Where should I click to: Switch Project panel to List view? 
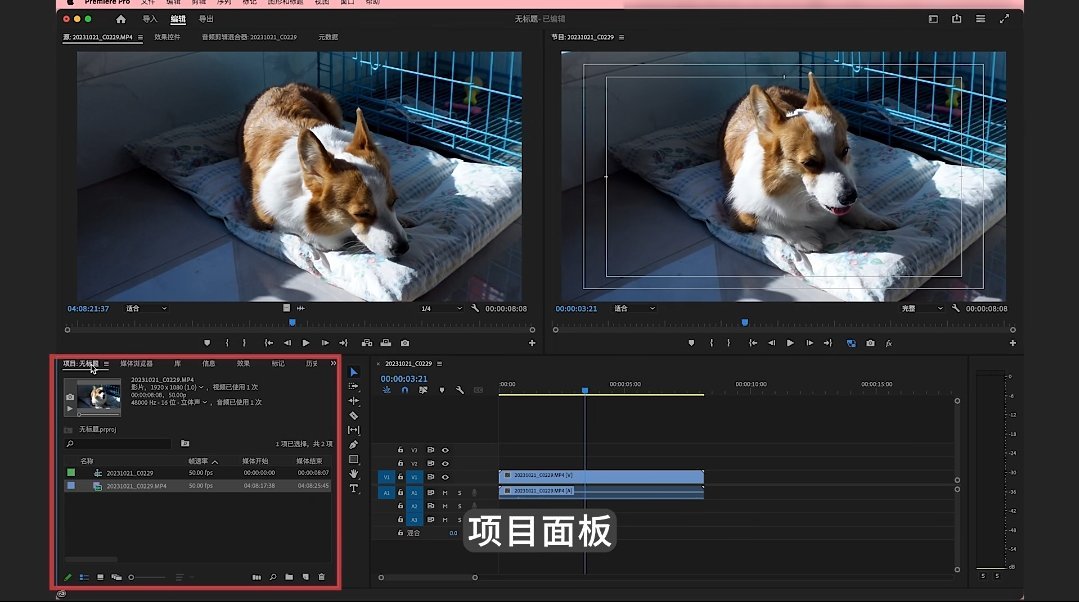click(x=84, y=577)
